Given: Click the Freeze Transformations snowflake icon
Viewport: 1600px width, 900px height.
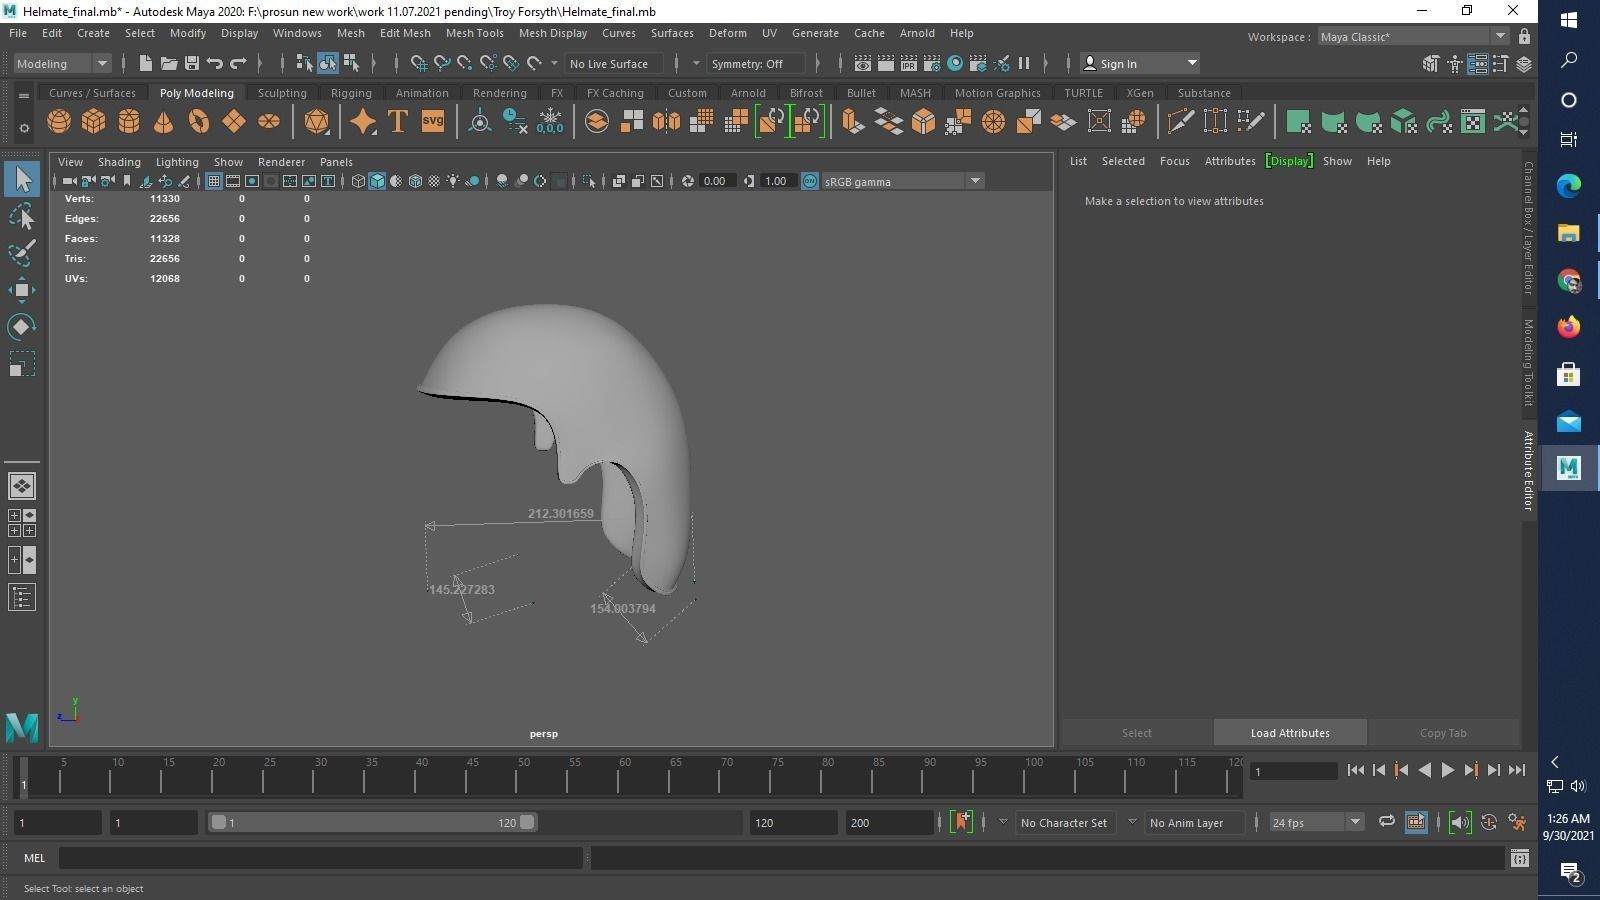Looking at the screenshot, I should tap(550, 122).
